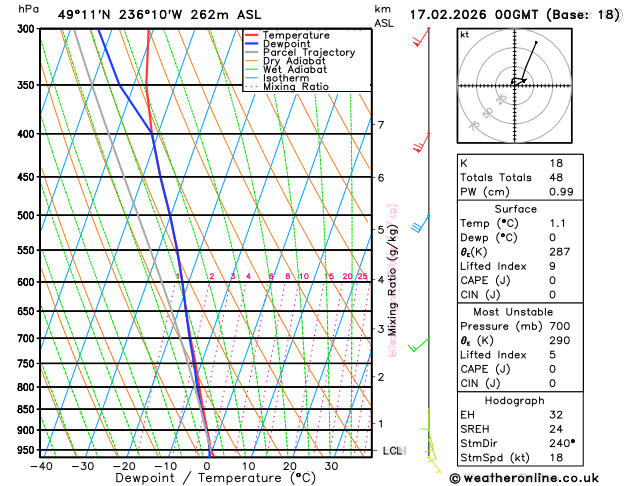
Task: Click the 'Surface' section heading
Action: (x=515, y=209)
